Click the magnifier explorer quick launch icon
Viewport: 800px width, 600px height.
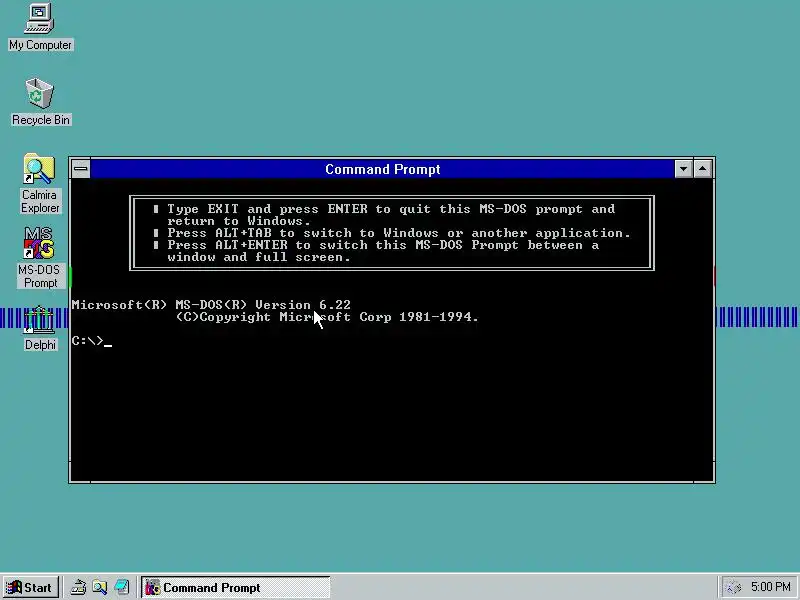coord(100,588)
